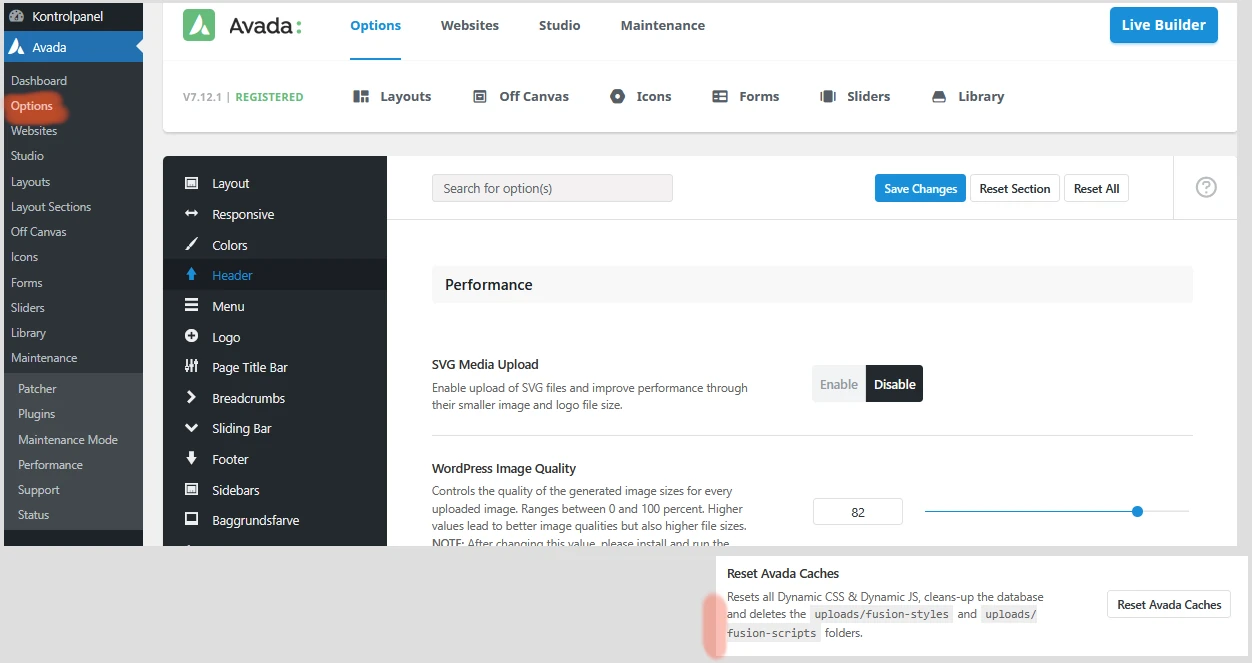Click the Responsive arrows icon
The image size is (1252, 663).
point(191,214)
